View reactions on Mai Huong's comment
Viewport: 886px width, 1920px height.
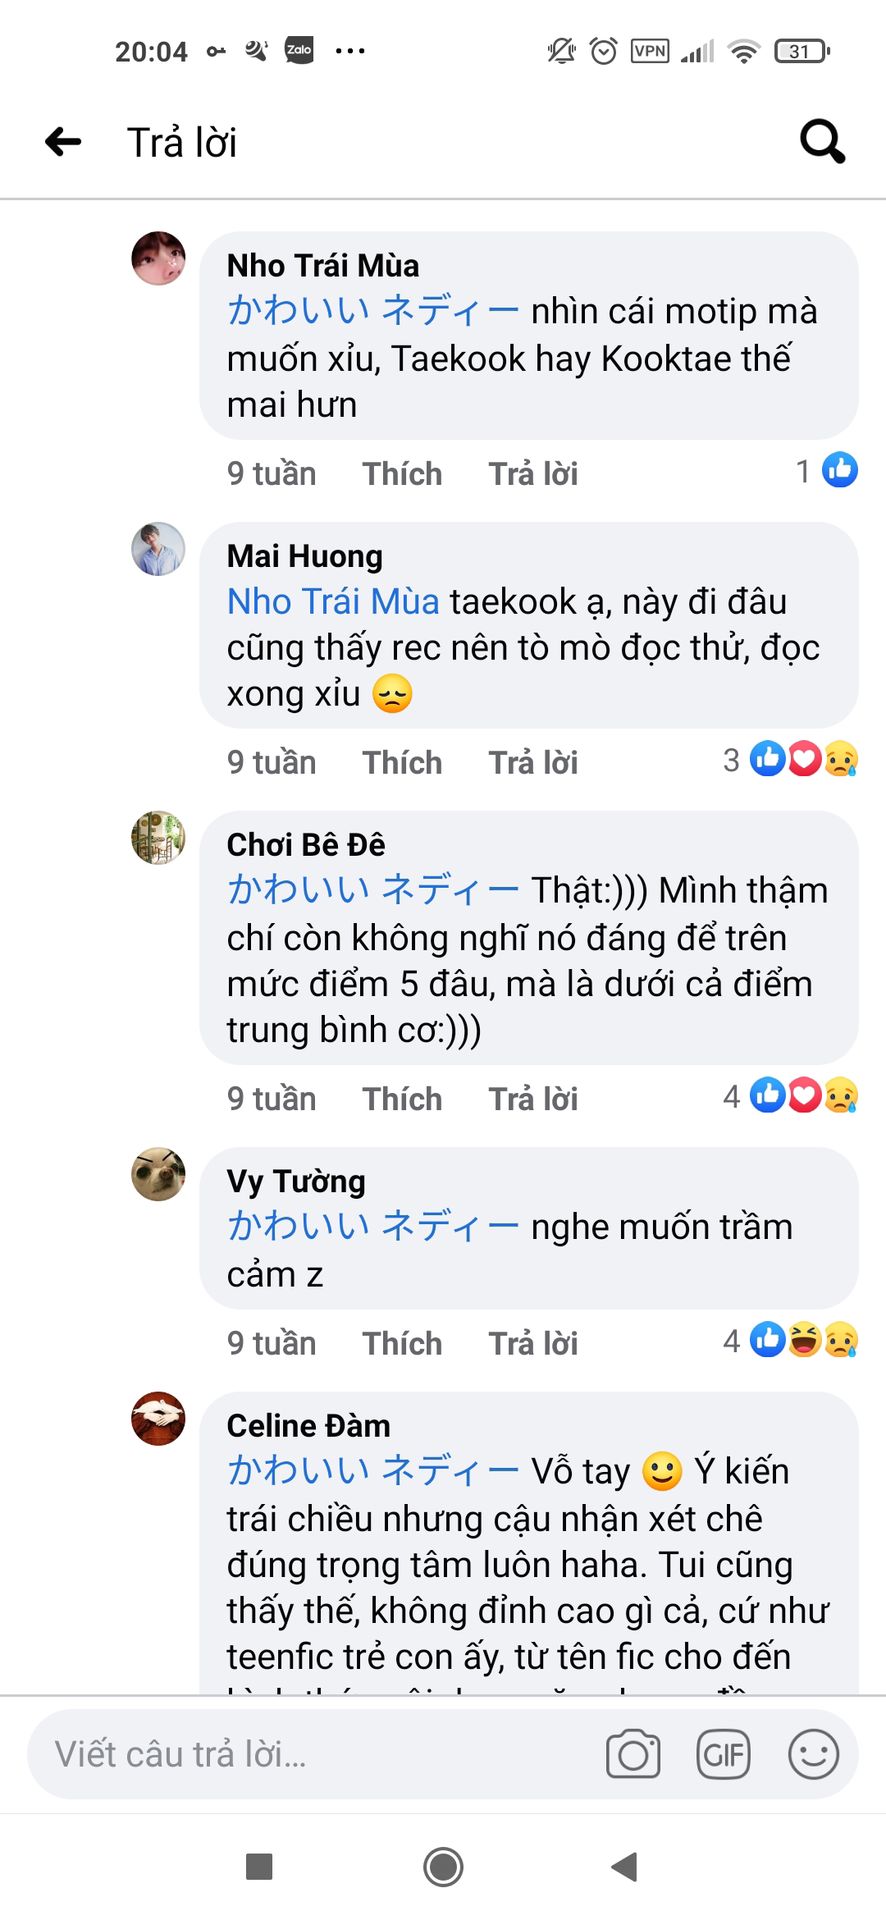tap(790, 760)
